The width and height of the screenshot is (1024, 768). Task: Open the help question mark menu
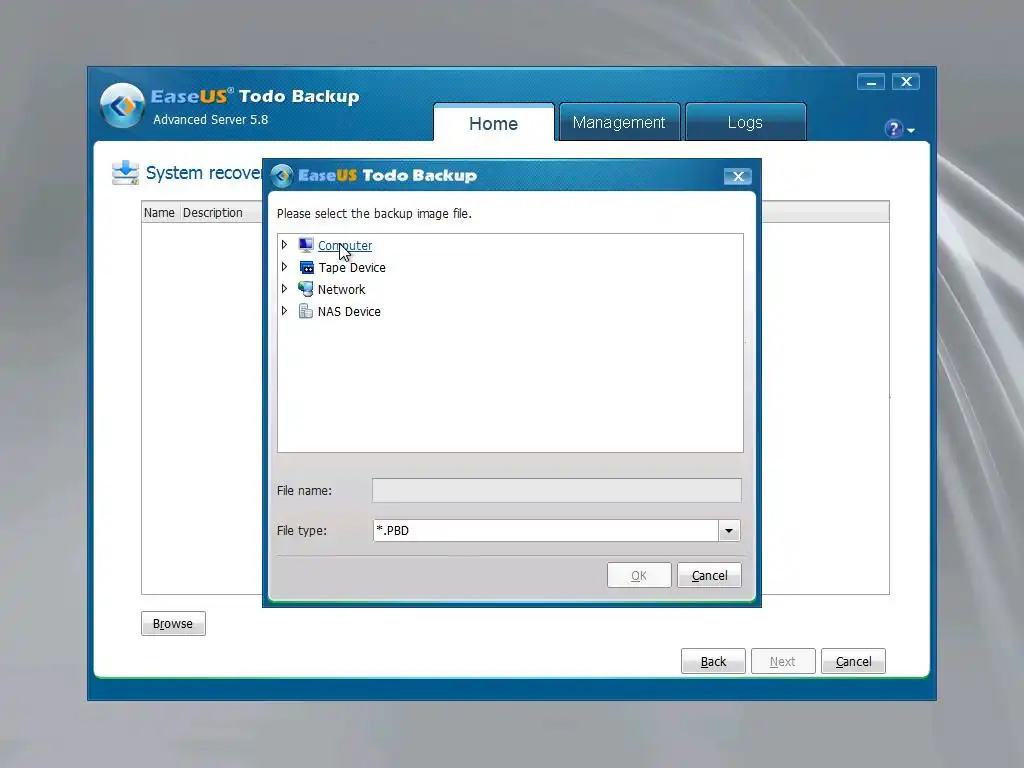click(x=893, y=129)
